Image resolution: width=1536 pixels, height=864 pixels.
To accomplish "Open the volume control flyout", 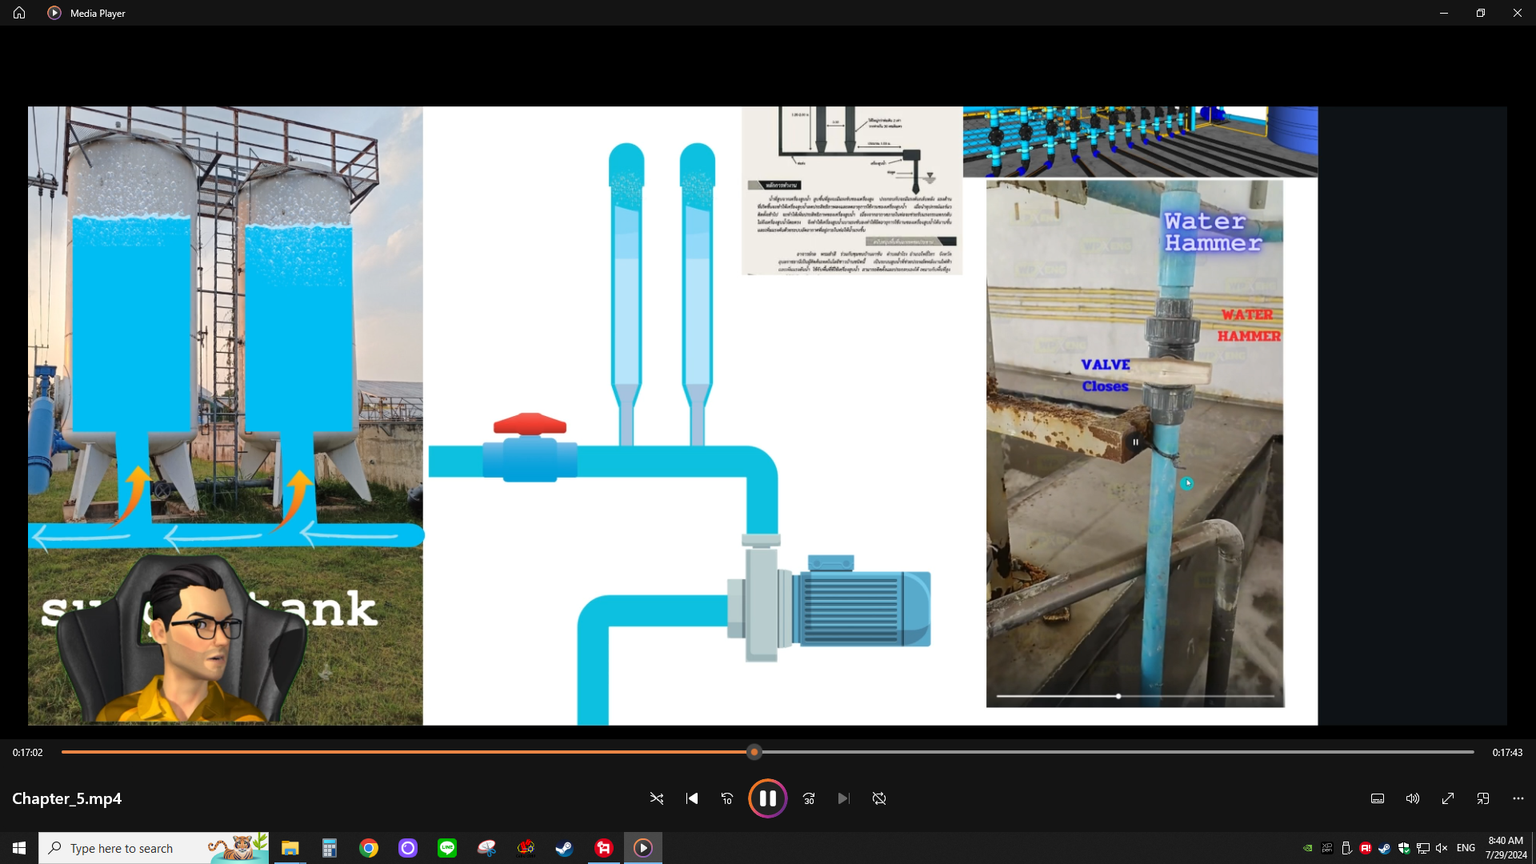I will (x=1412, y=798).
